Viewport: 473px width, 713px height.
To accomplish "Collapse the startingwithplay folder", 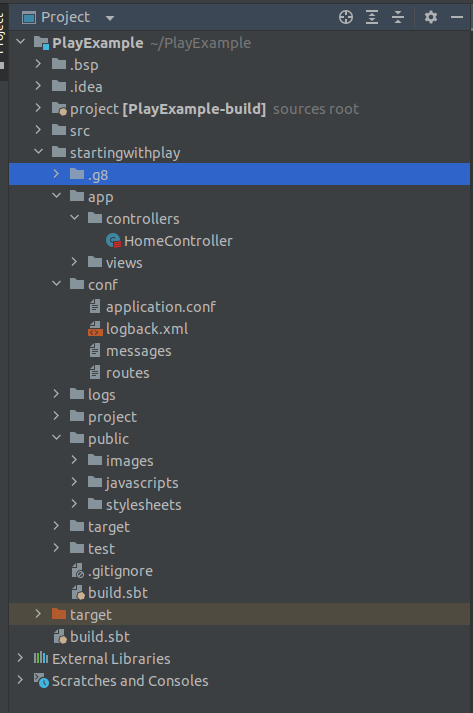I will pyautogui.click(x=38, y=151).
